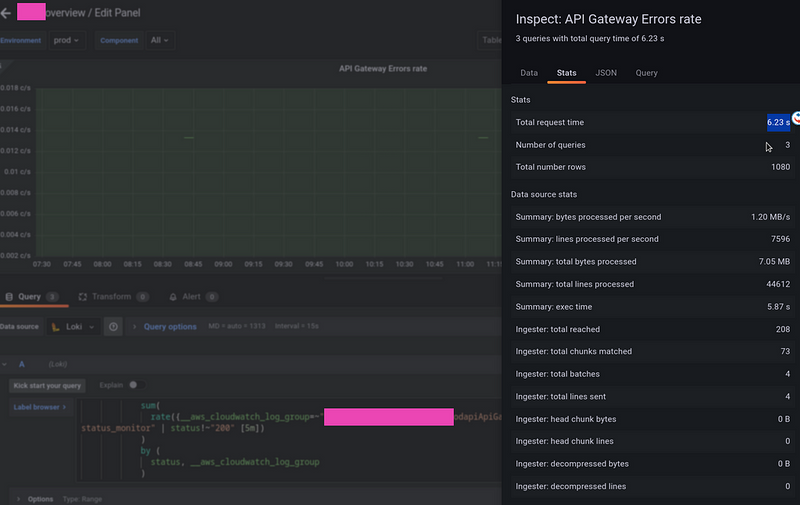
Task: Click the Transform tab icon
Action: click(83, 297)
